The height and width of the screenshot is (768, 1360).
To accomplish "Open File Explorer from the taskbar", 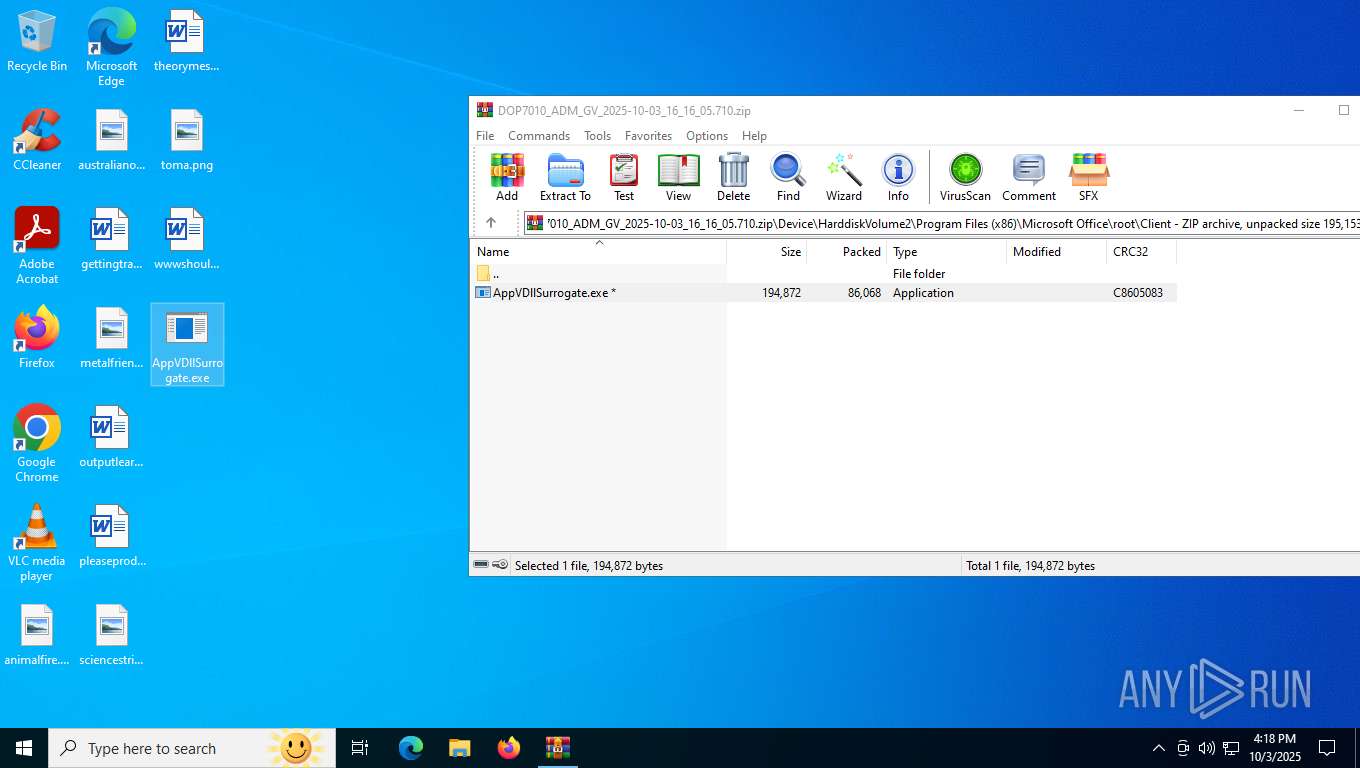I will coord(459,748).
